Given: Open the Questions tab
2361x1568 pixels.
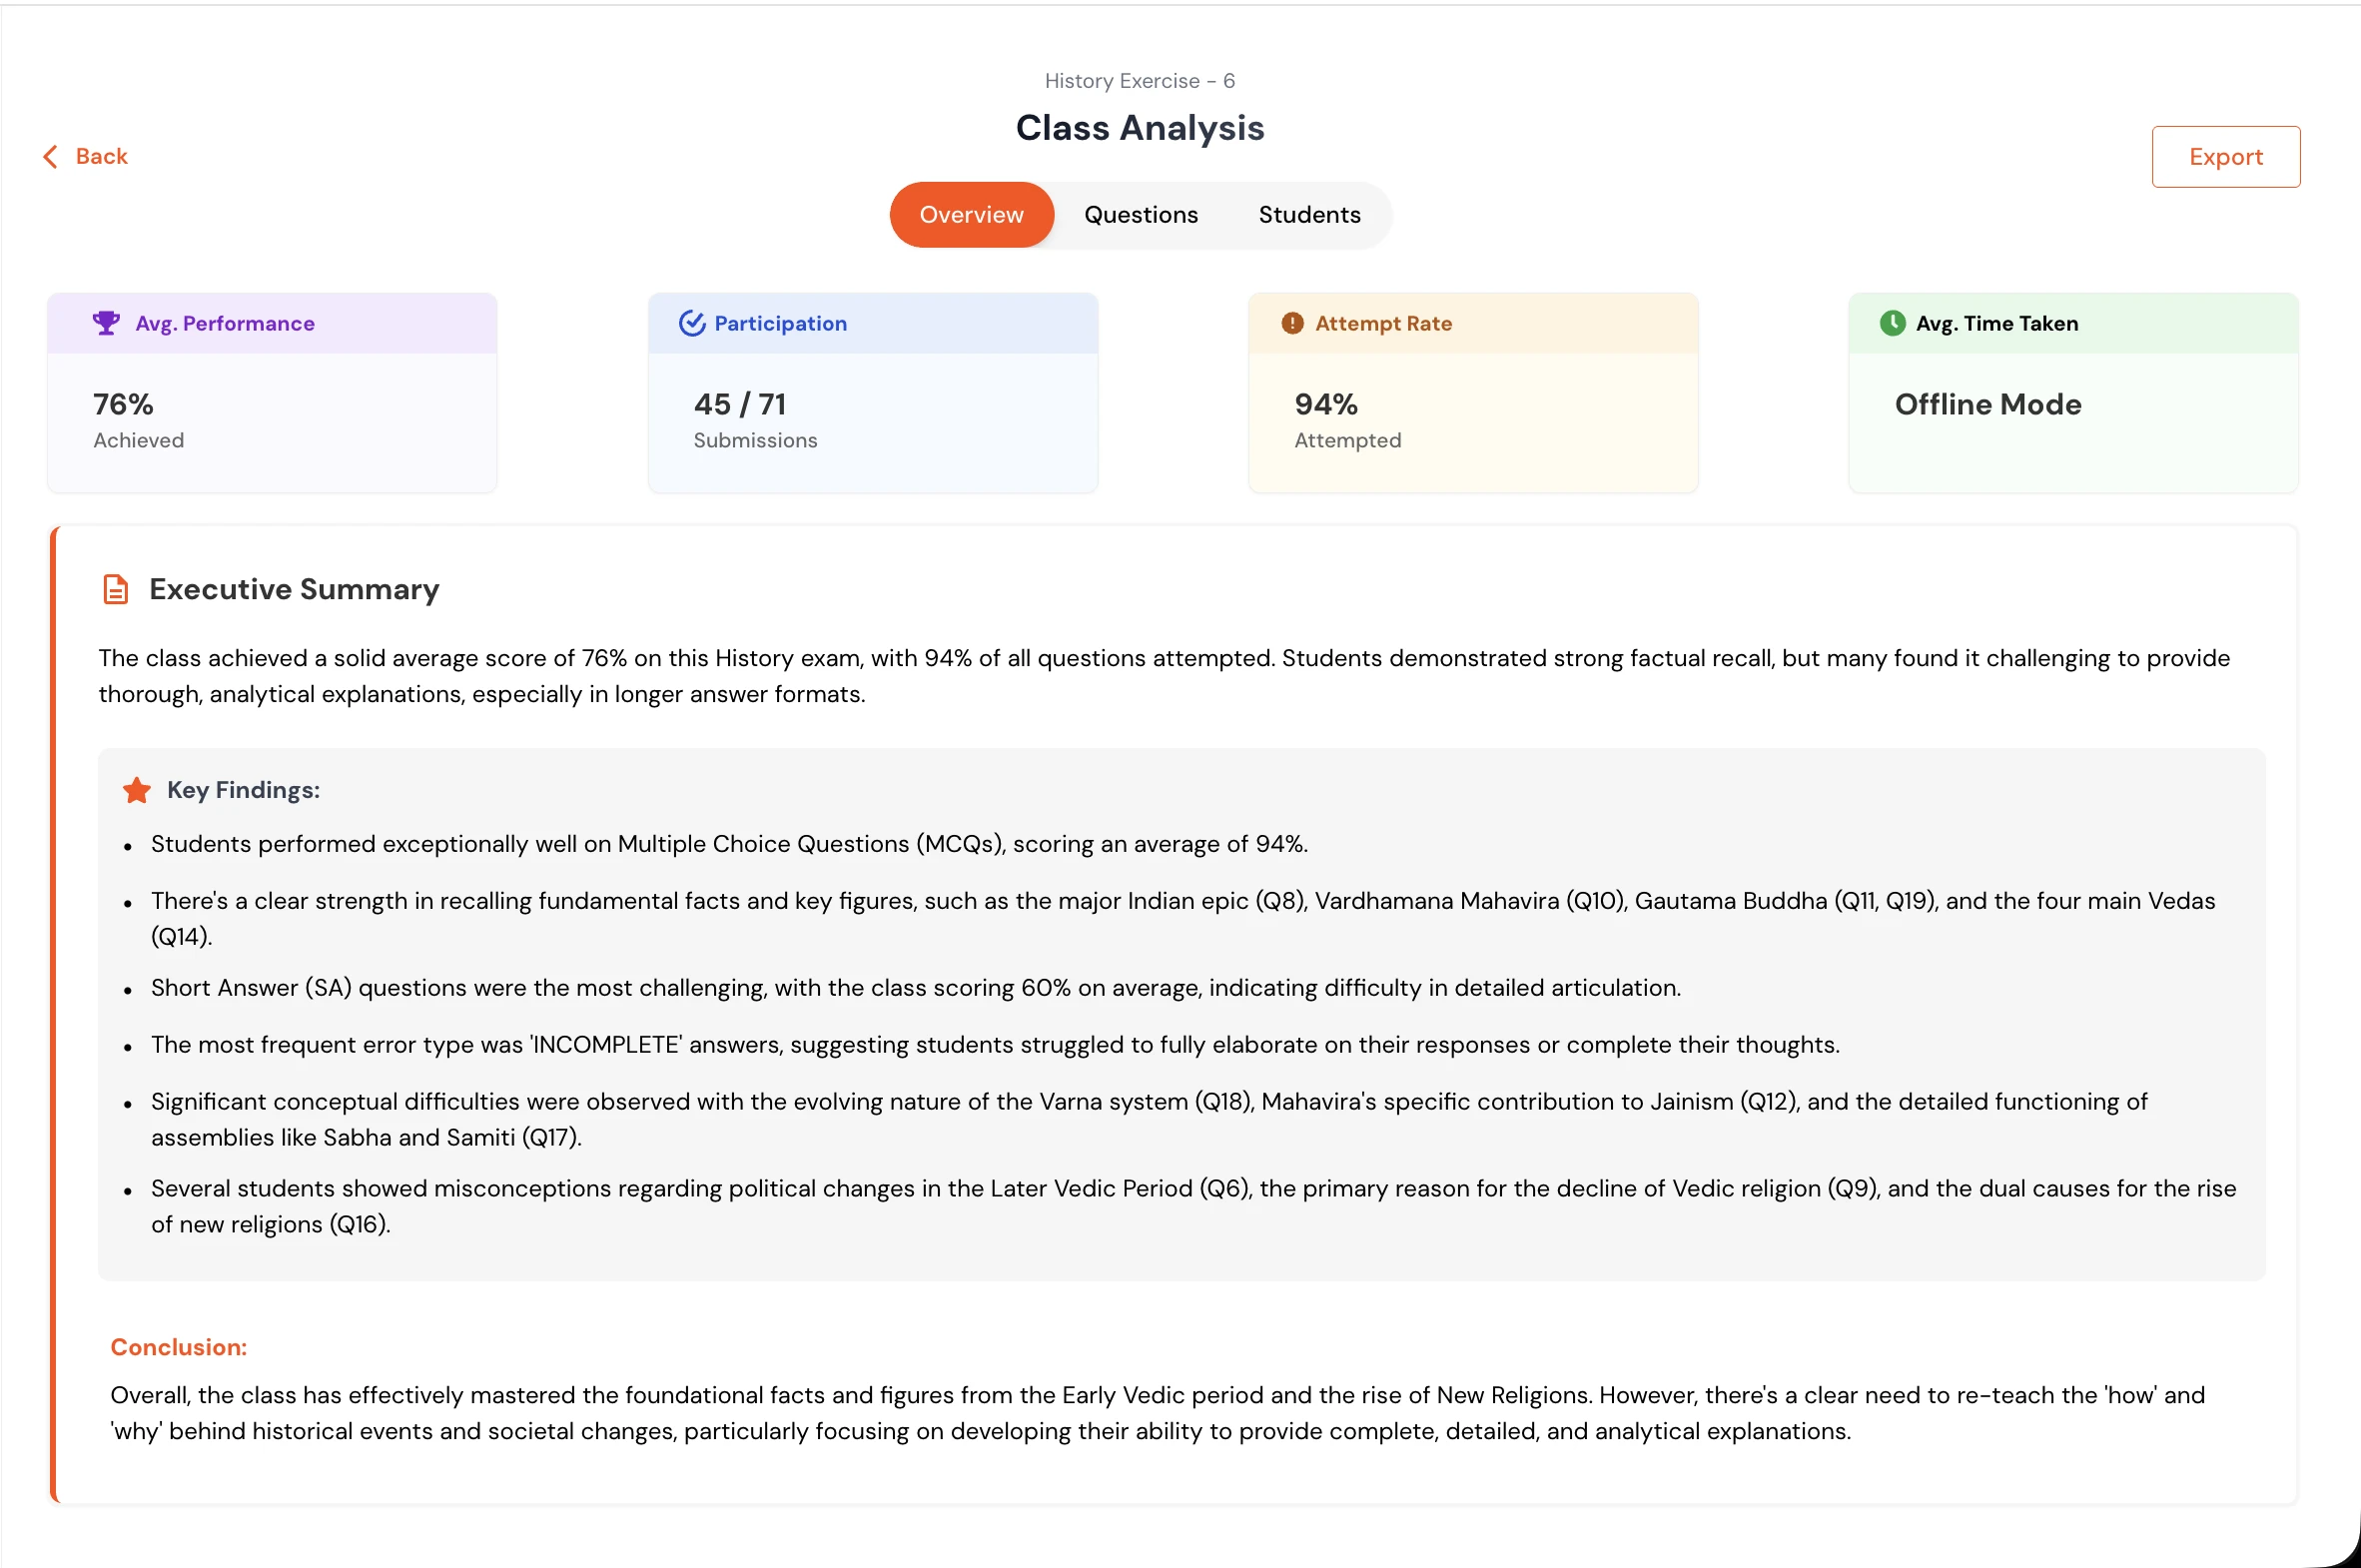Looking at the screenshot, I should pos(1141,215).
